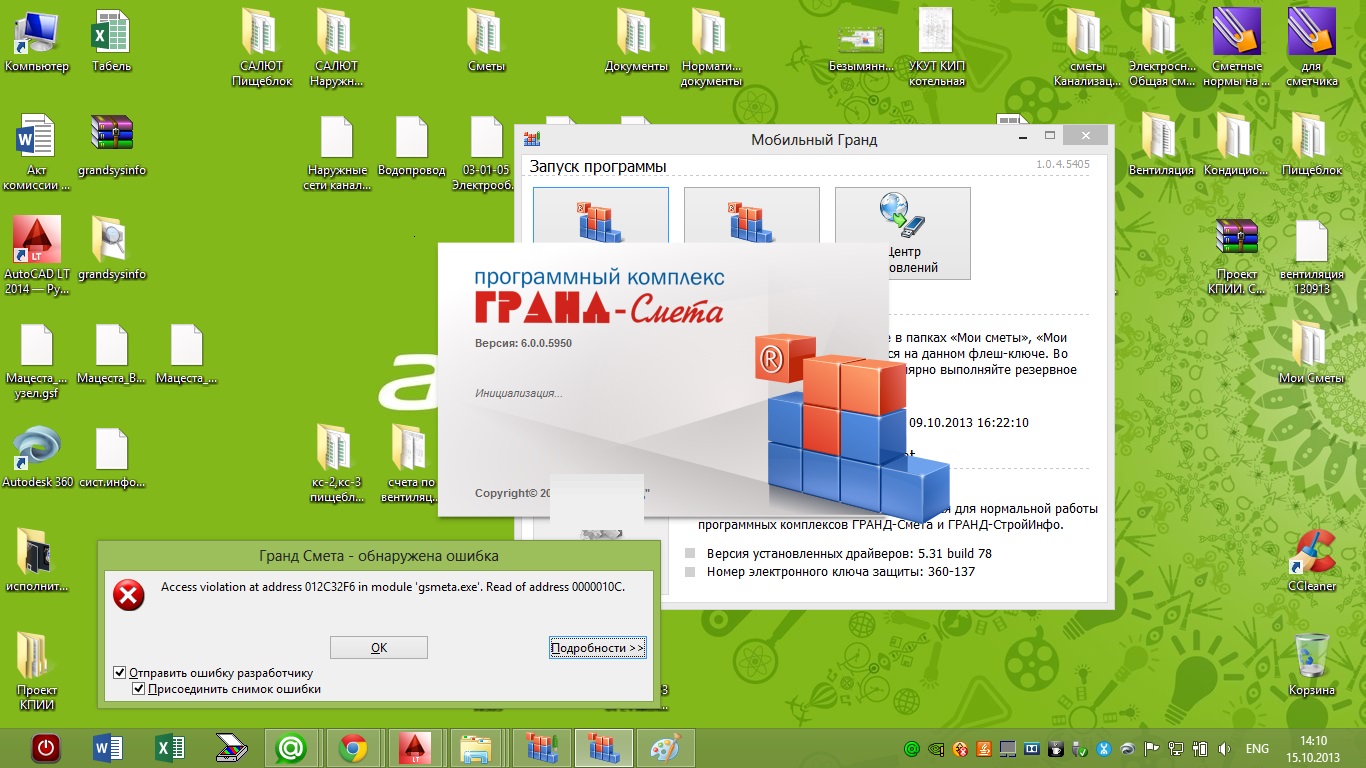Select the УКУТ КИП котельная file

(x=937, y=48)
